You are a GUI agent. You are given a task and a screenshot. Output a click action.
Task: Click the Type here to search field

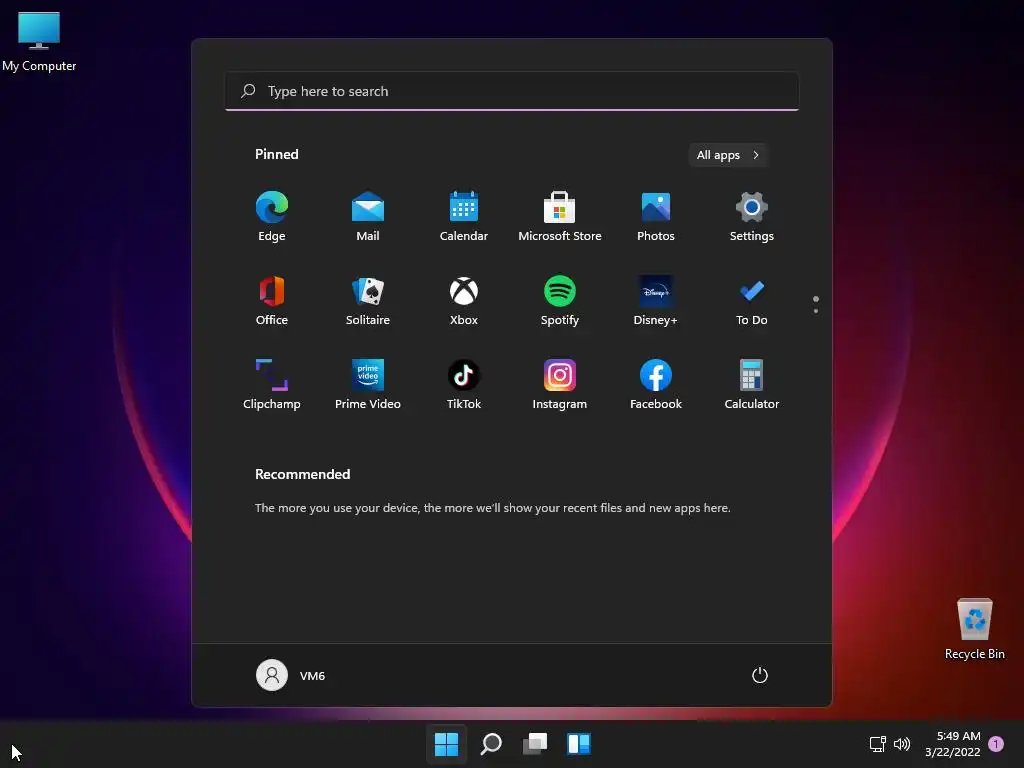512,91
